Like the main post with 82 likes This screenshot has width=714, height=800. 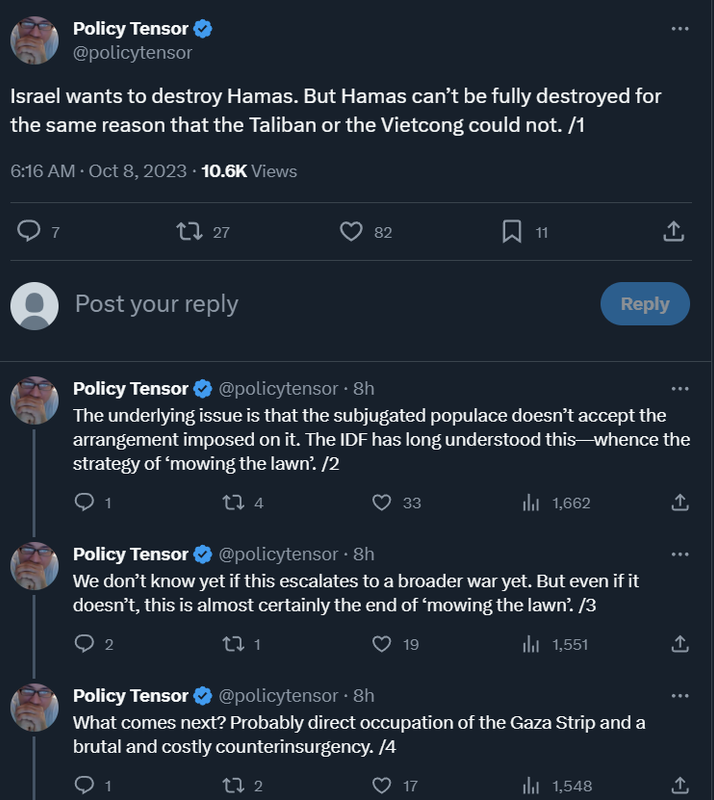(x=351, y=232)
